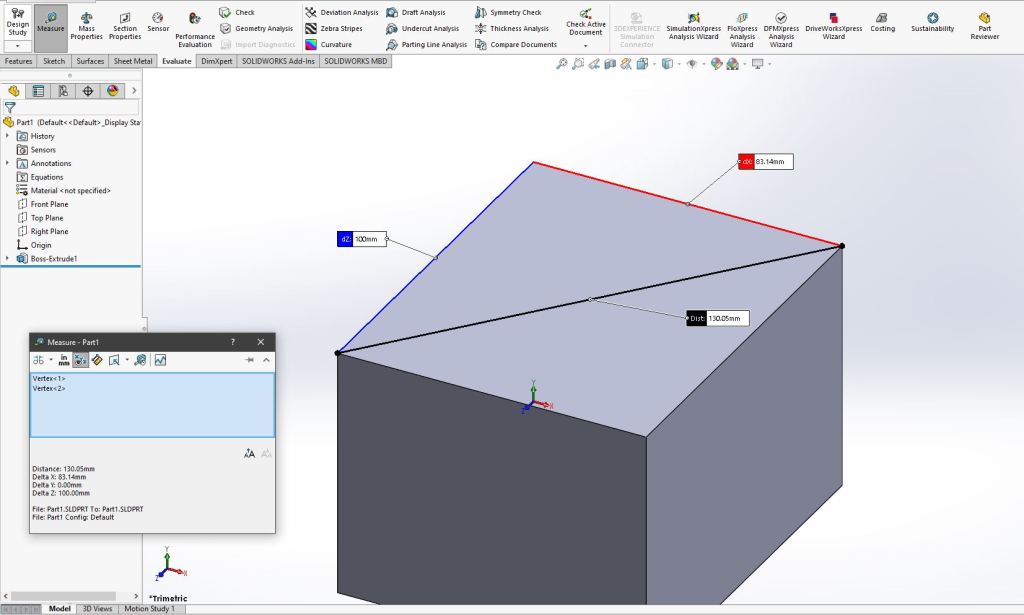Image resolution: width=1024 pixels, height=615 pixels.
Task: Click the Sustainability tool
Action: (932, 22)
